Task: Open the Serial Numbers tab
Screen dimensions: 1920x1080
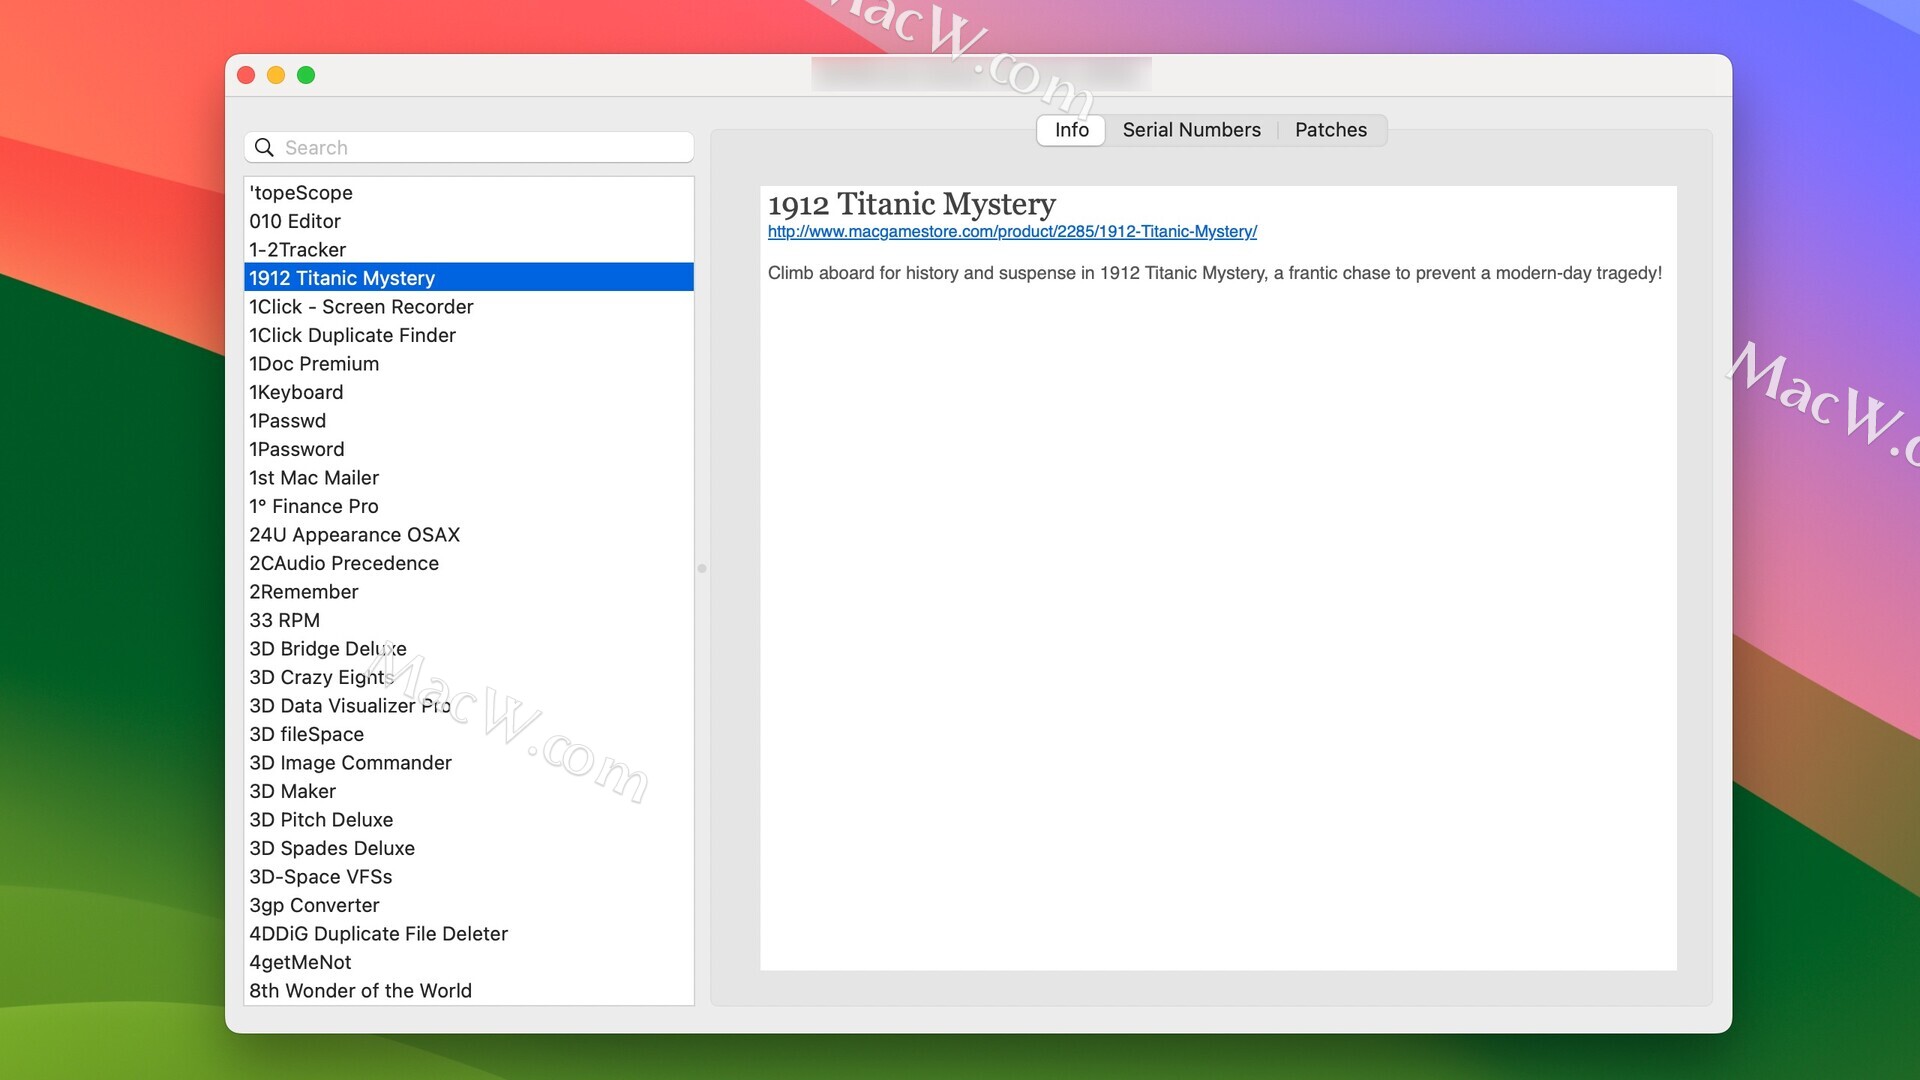Action: pos(1191,130)
